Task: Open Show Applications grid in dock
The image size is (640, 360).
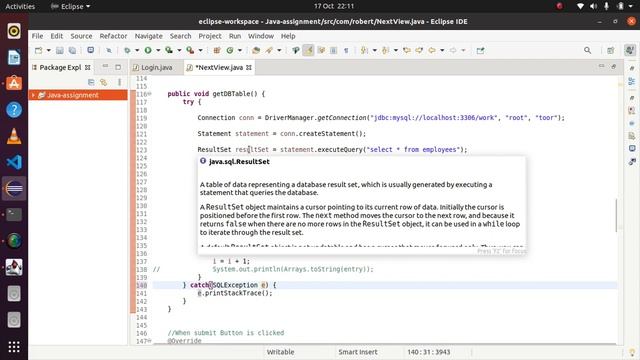Action: pyautogui.click(x=14, y=347)
